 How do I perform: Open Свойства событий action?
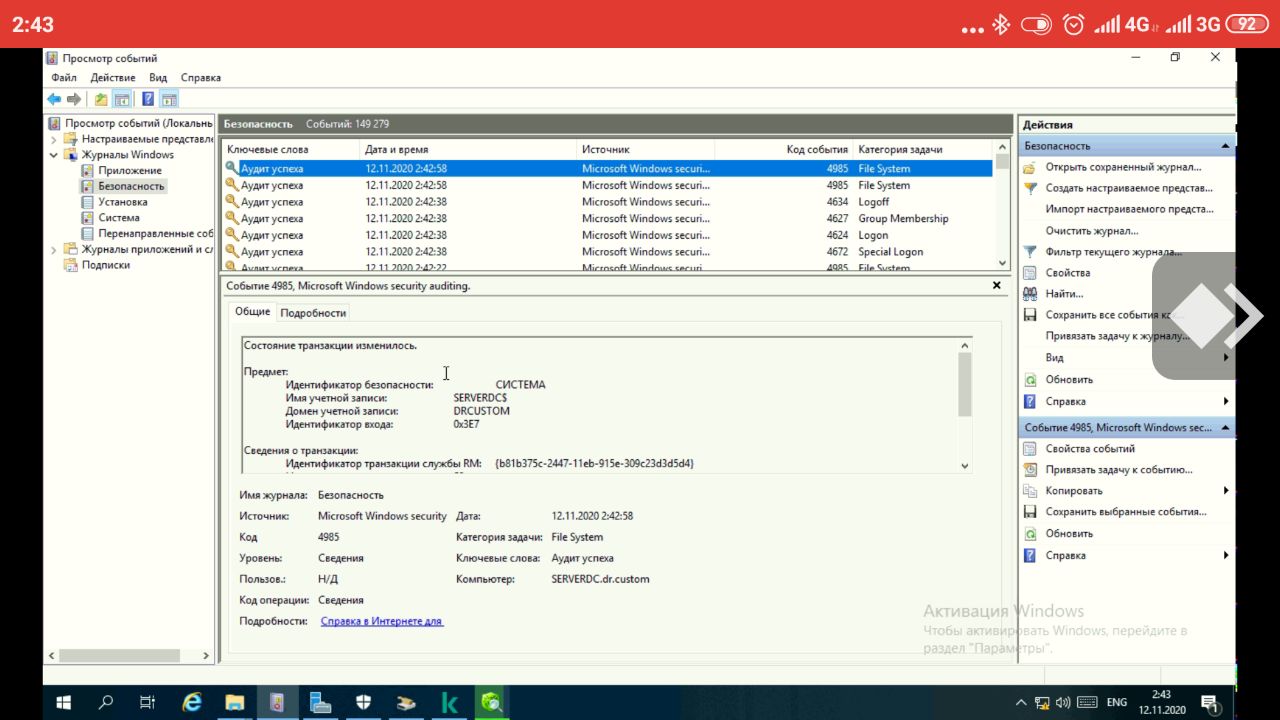1089,449
